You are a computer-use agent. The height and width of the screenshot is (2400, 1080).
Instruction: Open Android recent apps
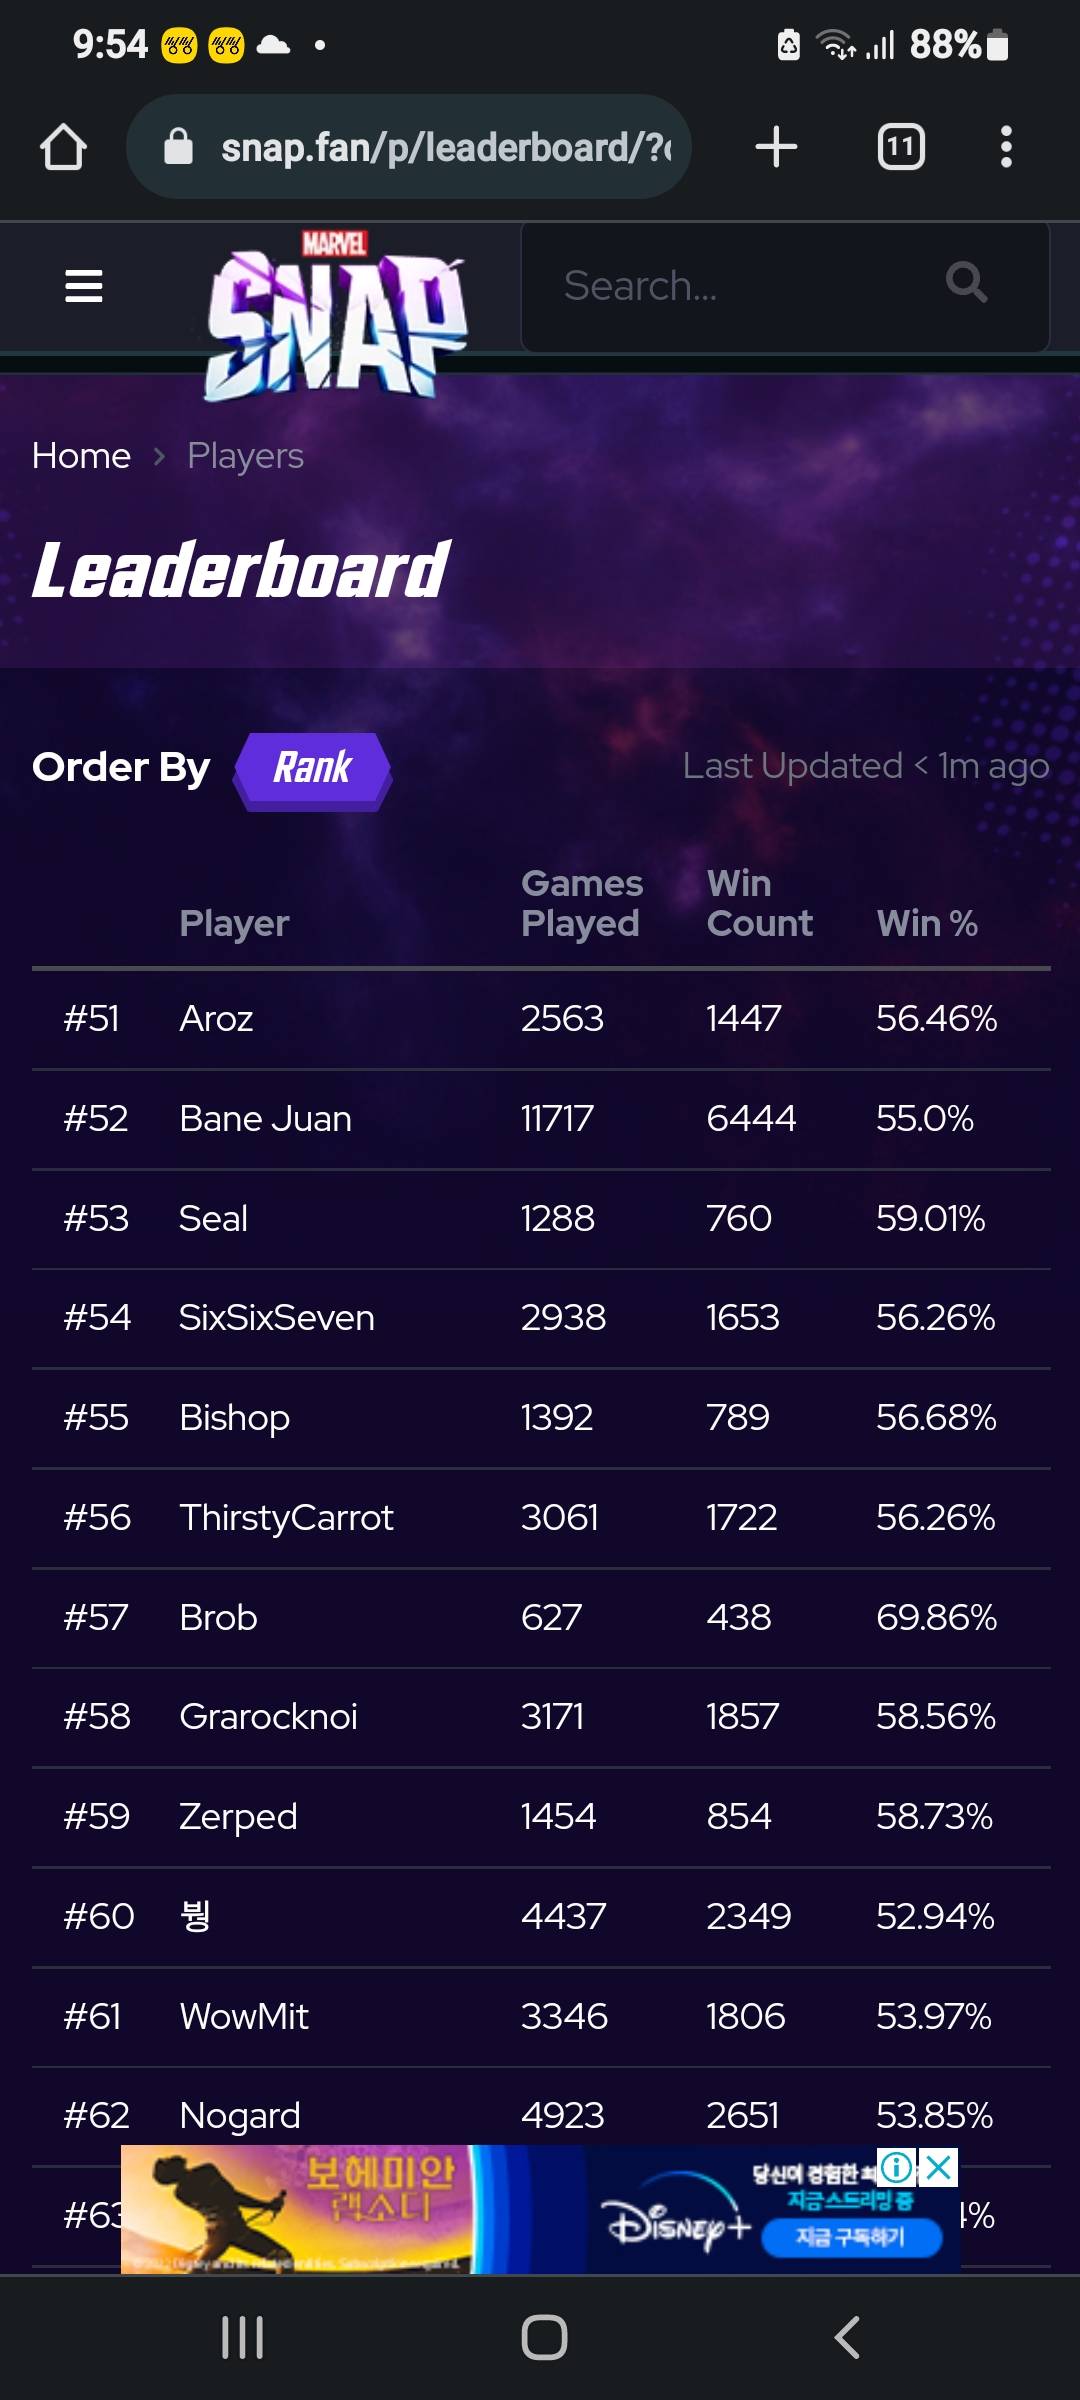click(242, 2337)
